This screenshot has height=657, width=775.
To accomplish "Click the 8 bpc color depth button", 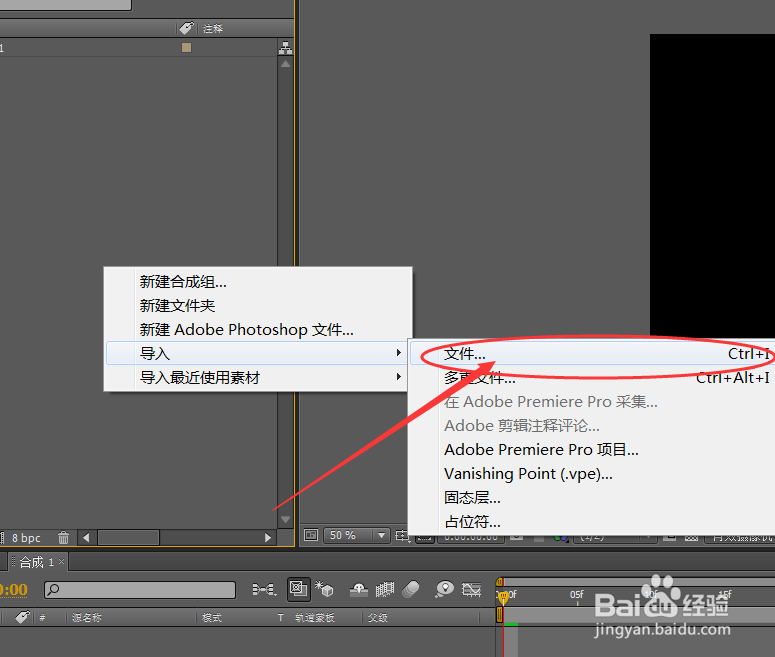I will coord(26,538).
